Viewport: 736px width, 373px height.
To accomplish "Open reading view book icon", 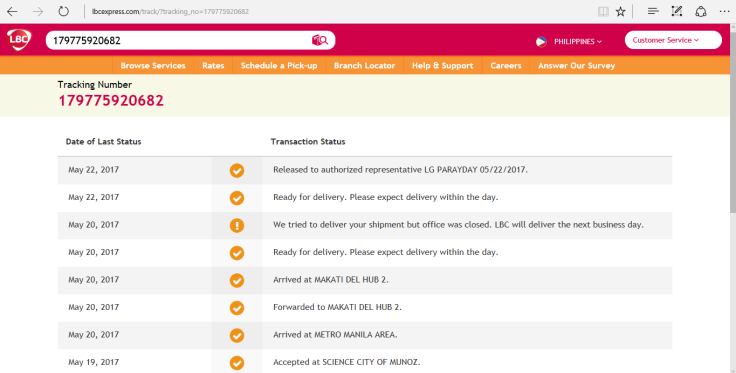I will 603,11.
